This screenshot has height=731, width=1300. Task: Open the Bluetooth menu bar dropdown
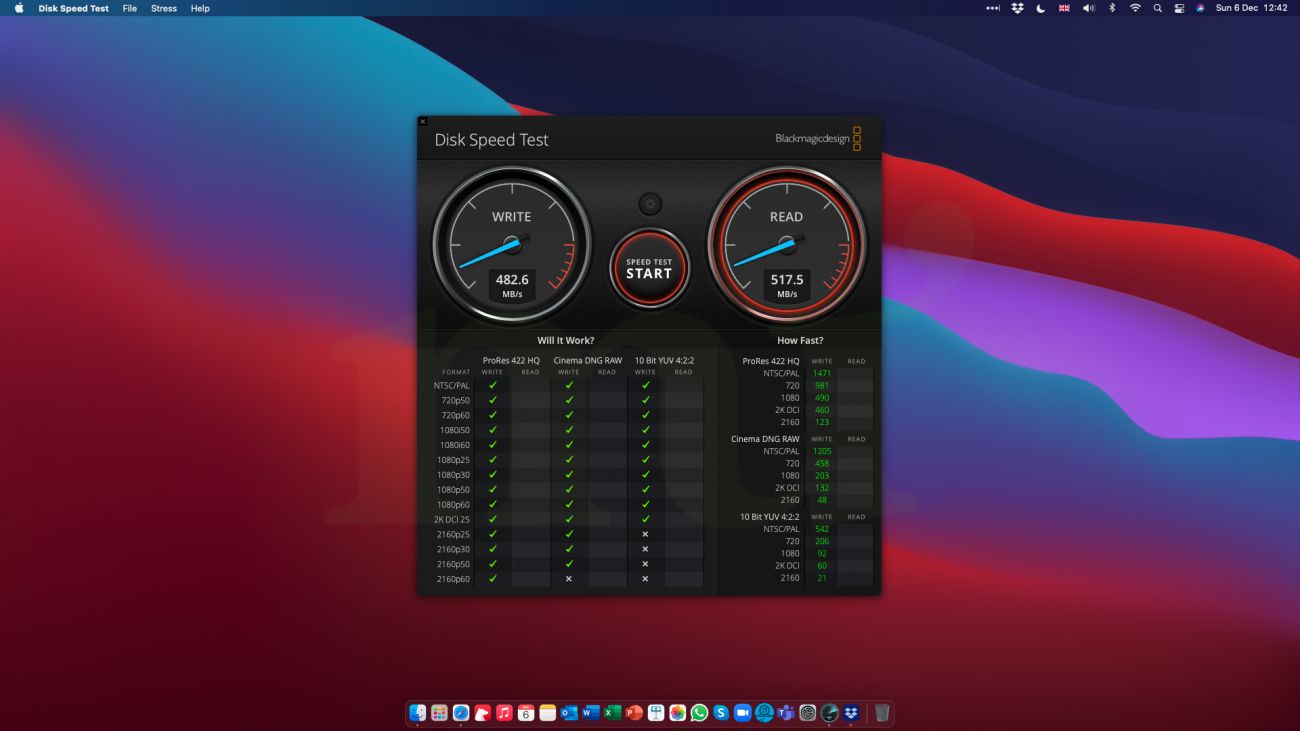tap(1112, 8)
